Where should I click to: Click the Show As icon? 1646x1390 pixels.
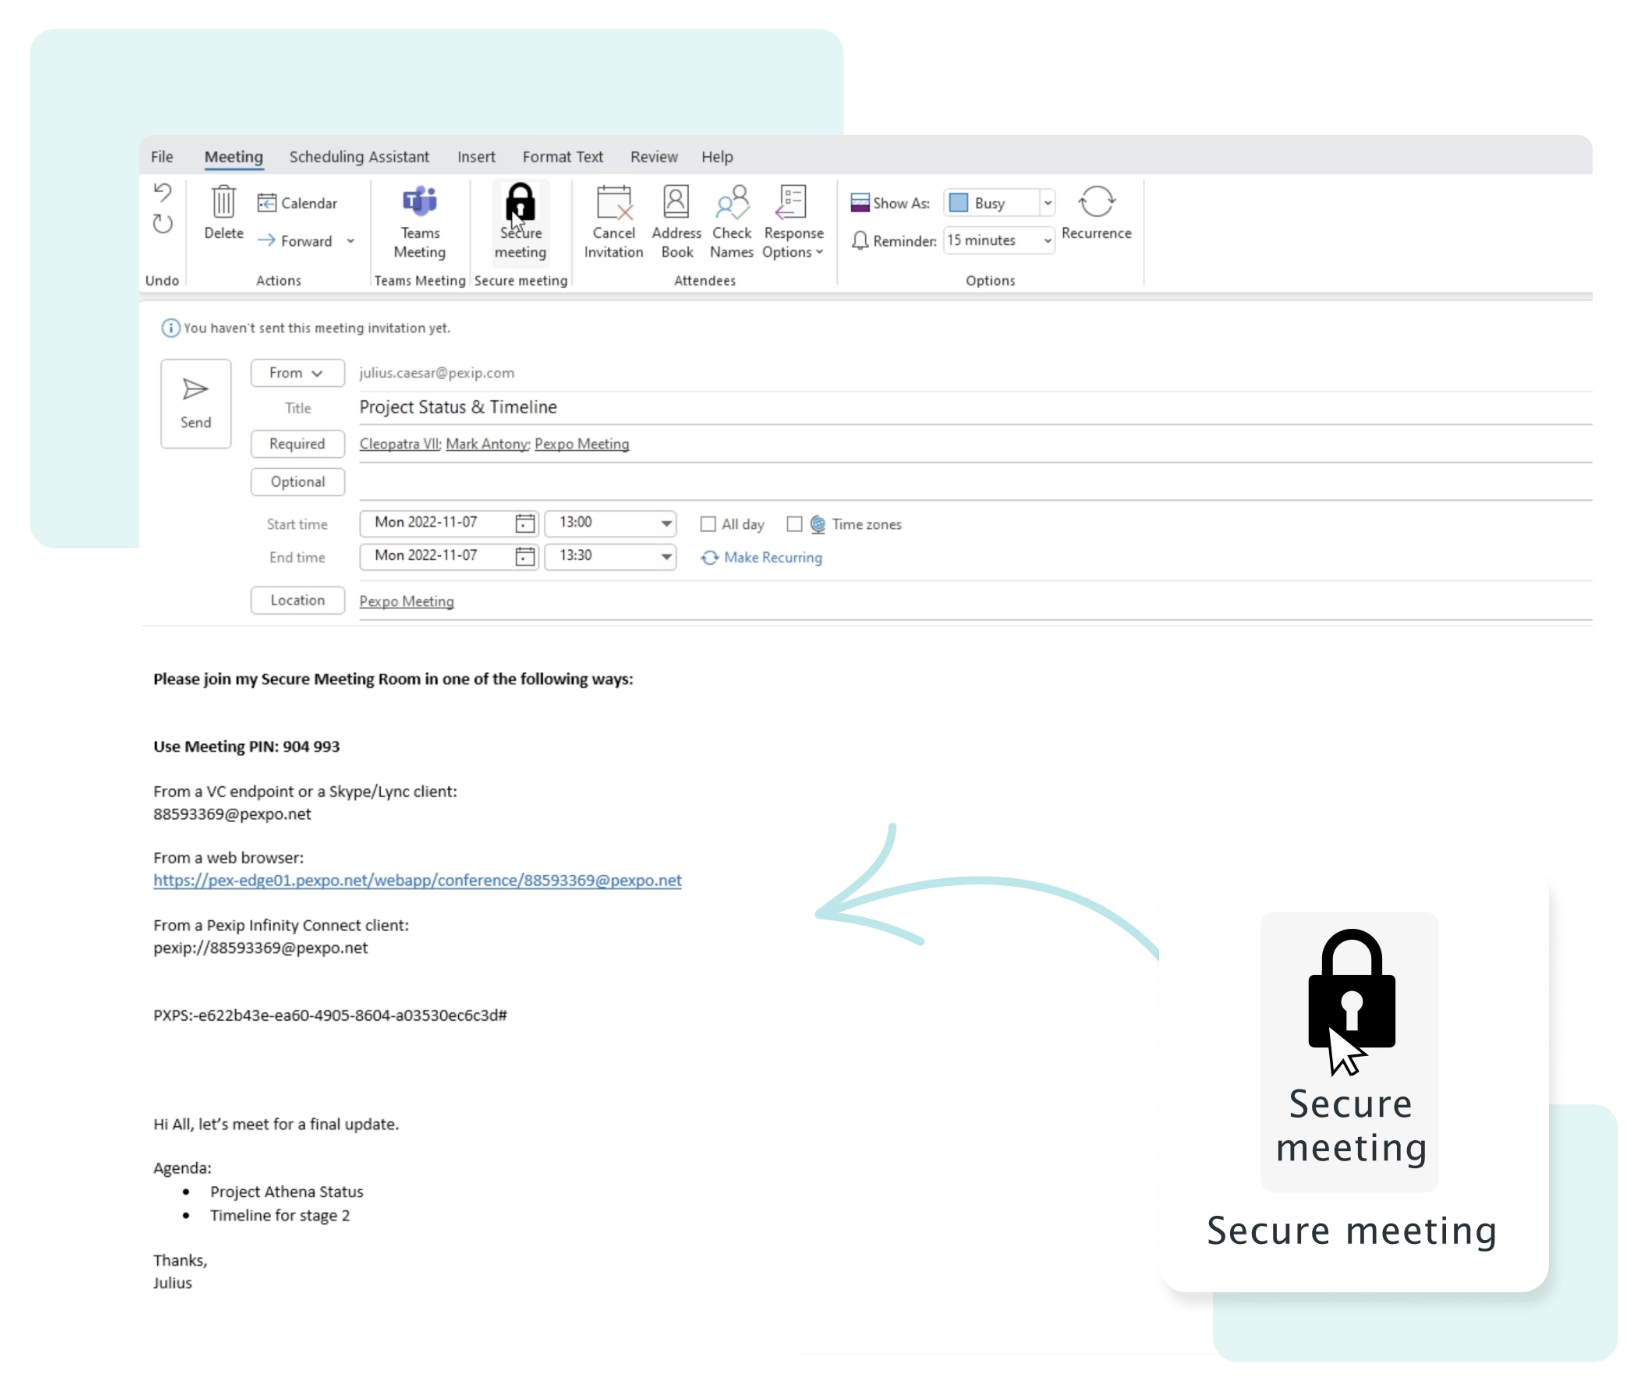click(860, 203)
